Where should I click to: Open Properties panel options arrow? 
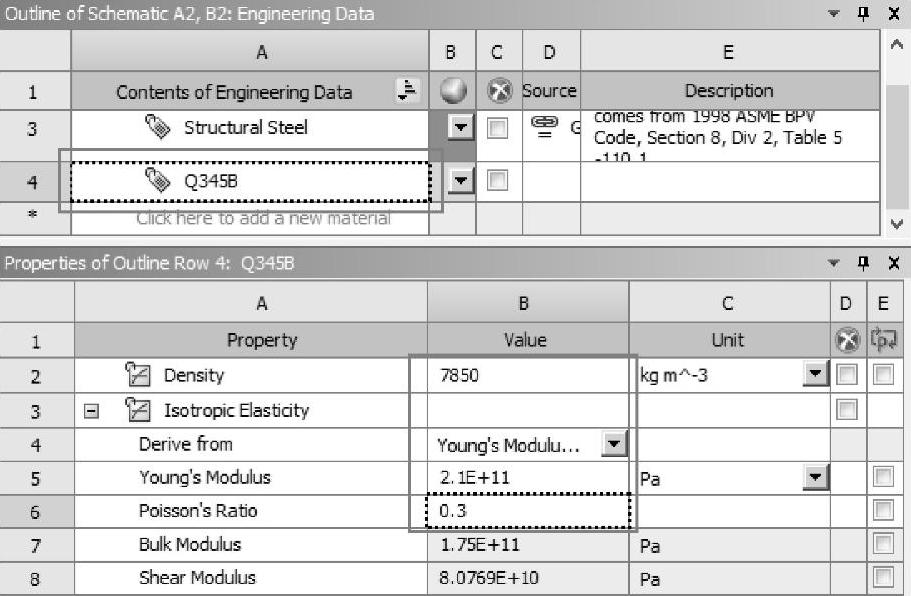834,263
